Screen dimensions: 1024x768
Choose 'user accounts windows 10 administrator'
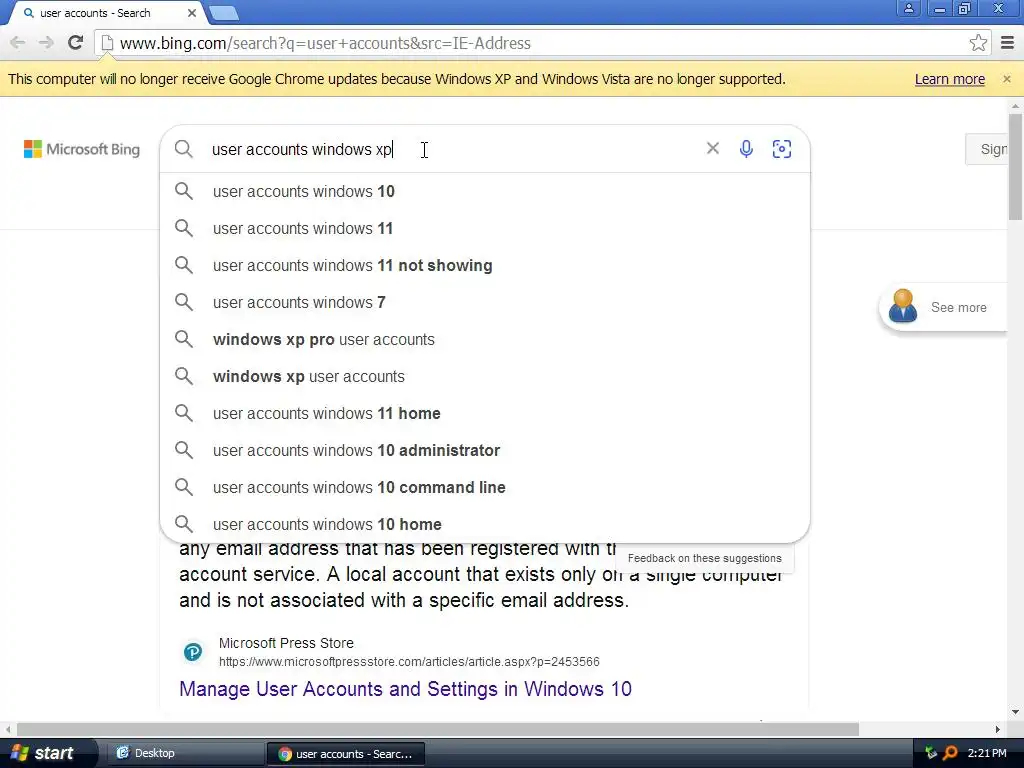485,451
